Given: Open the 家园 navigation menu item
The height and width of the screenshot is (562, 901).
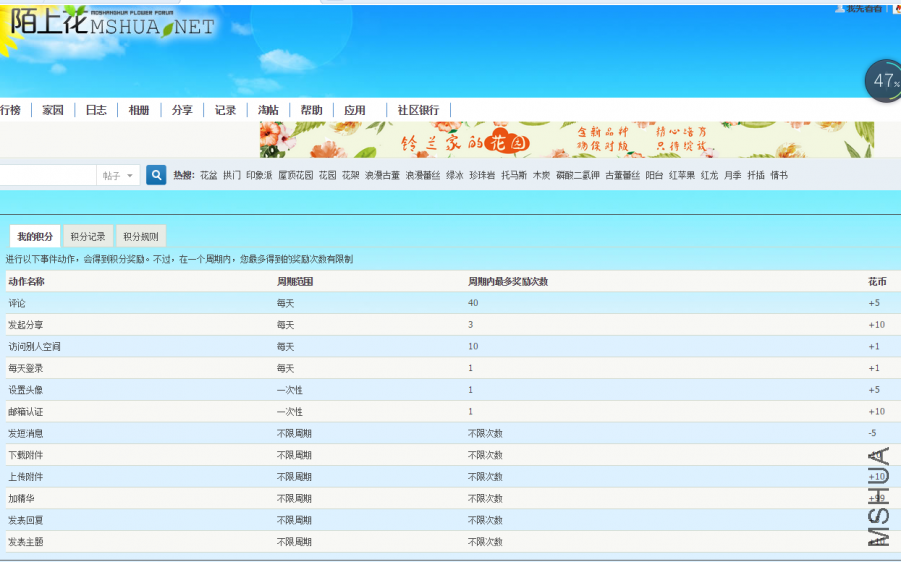Looking at the screenshot, I should 53,110.
